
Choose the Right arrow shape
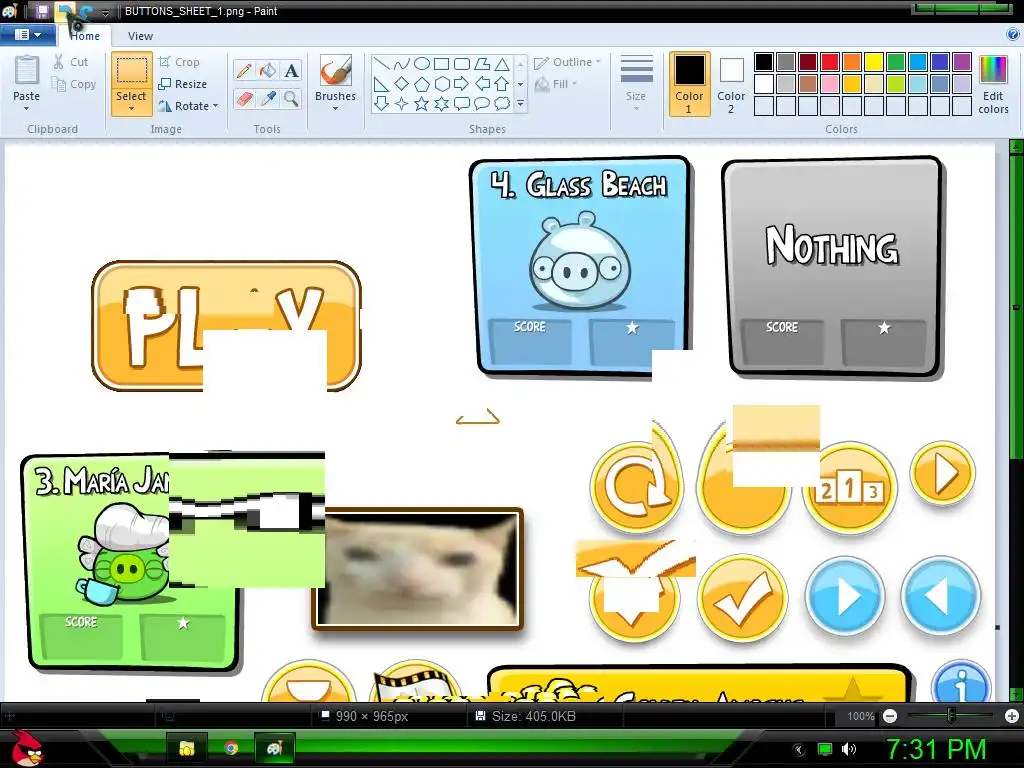coord(462,84)
